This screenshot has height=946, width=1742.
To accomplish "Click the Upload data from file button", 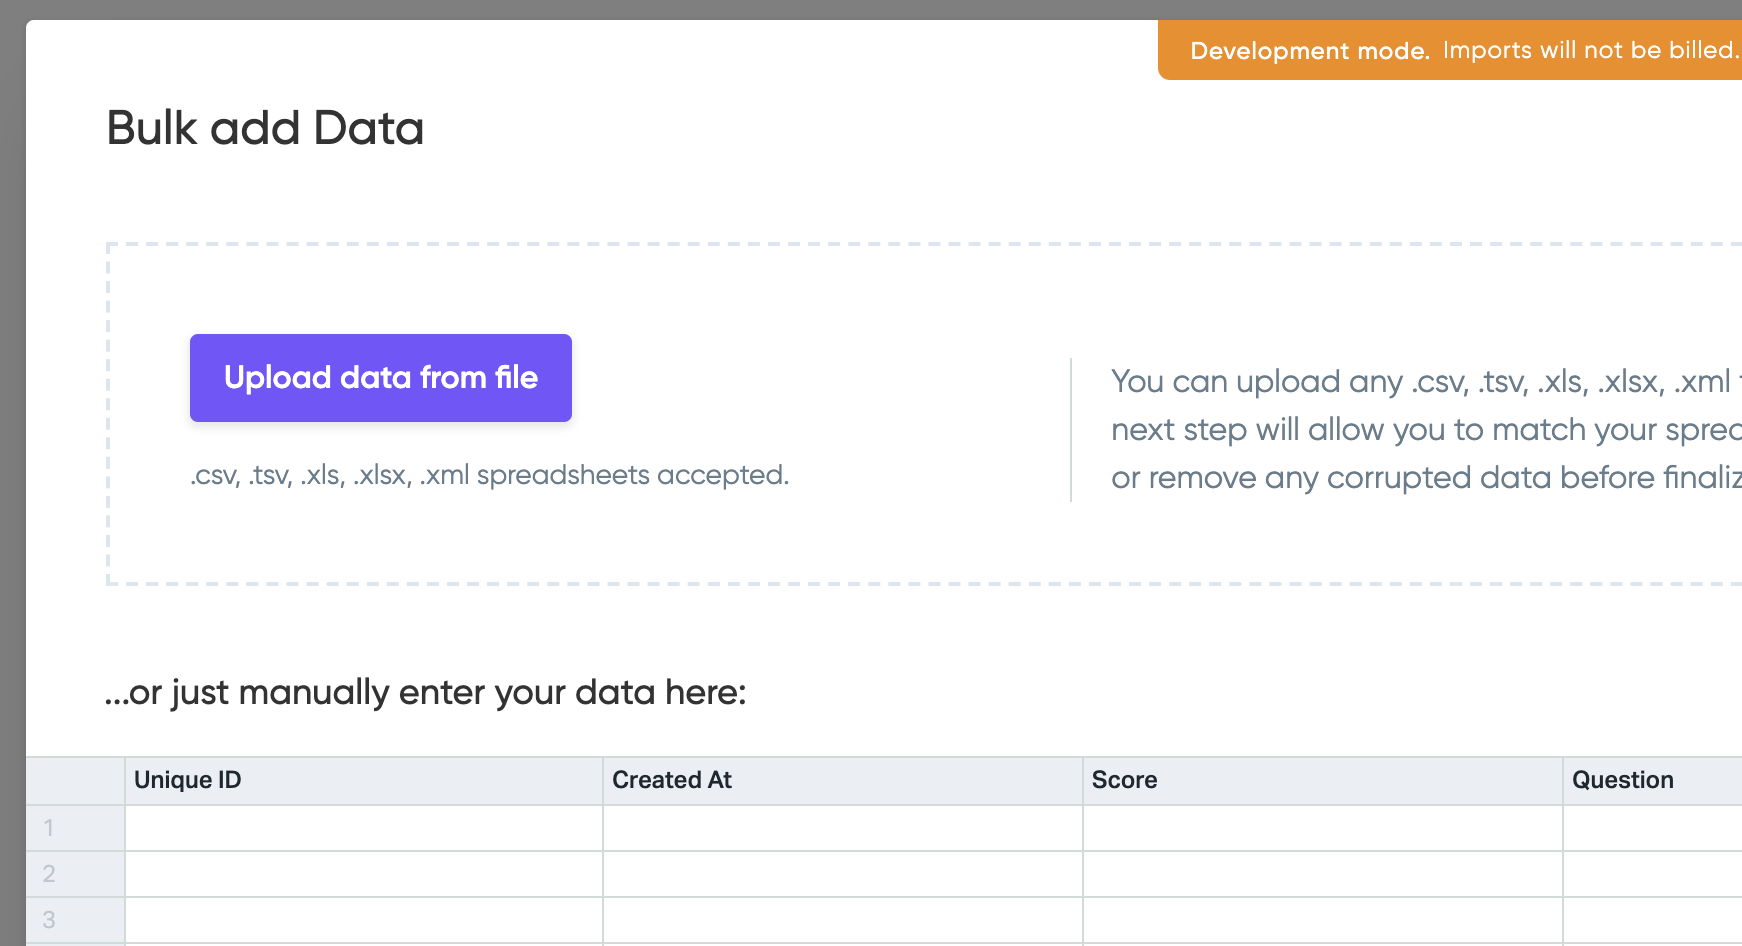I will click(381, 378).
